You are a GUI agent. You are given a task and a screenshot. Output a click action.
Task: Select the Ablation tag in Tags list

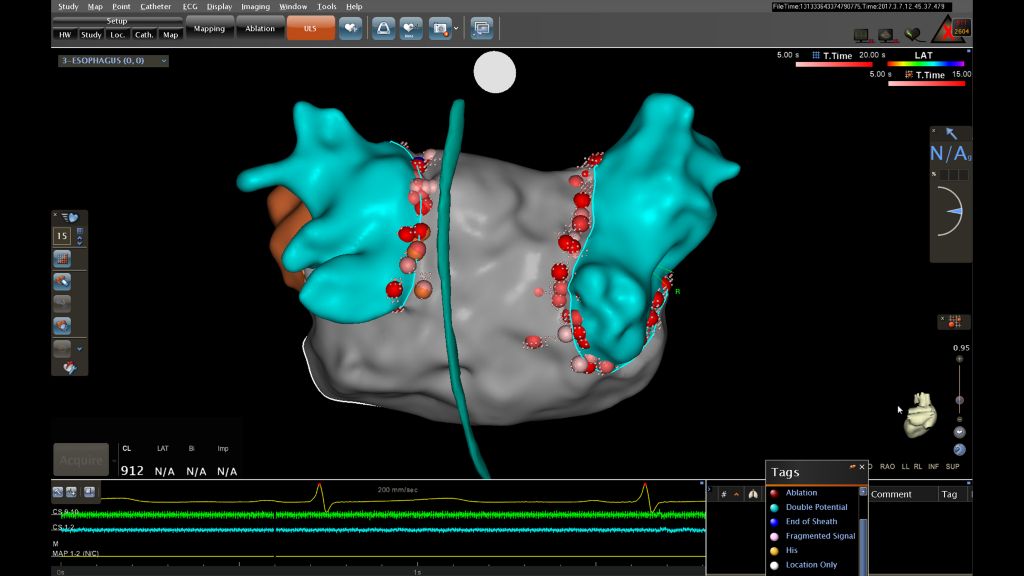tap(801, 493)
